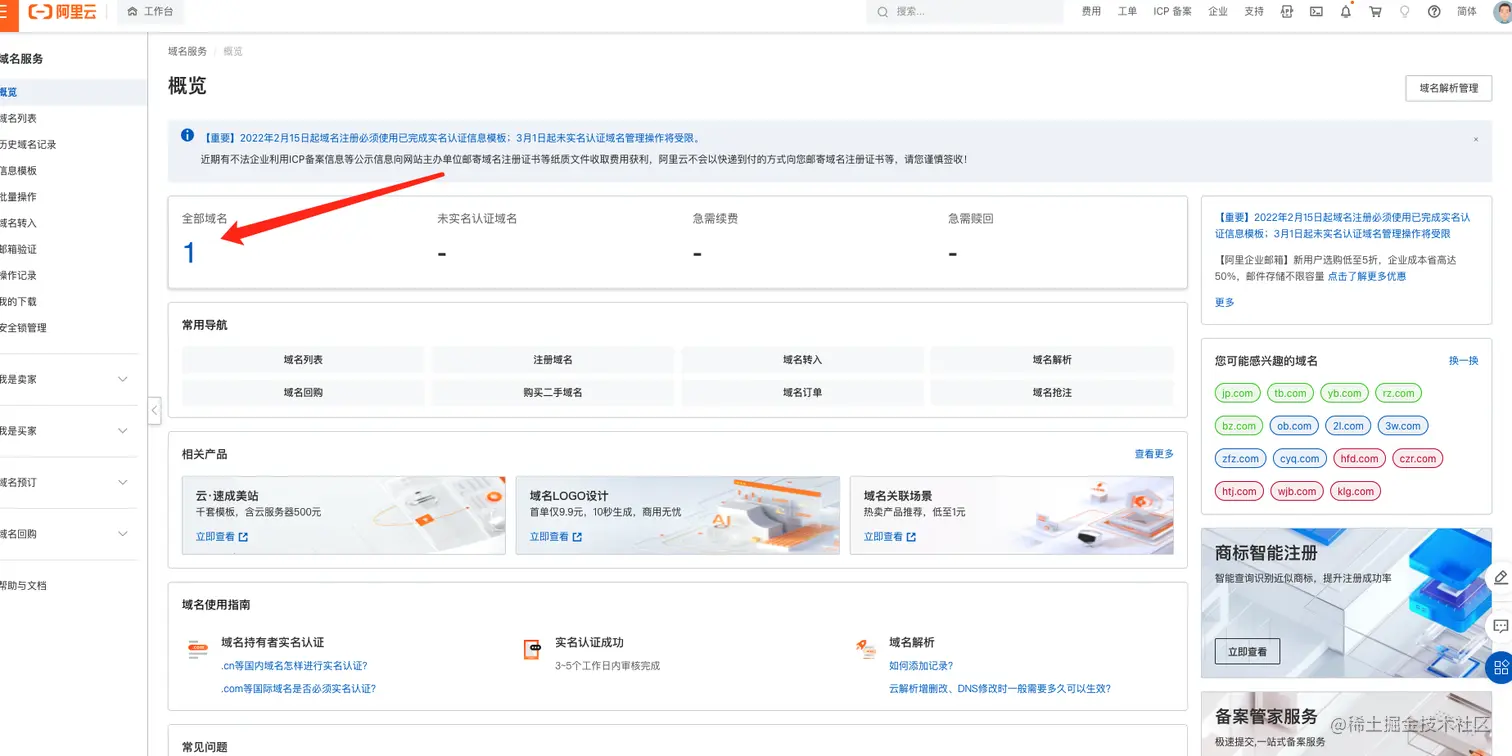Select 域名转入 in sidebar
The height and width of the screenshot is (756, 1512).
point(18,223)
